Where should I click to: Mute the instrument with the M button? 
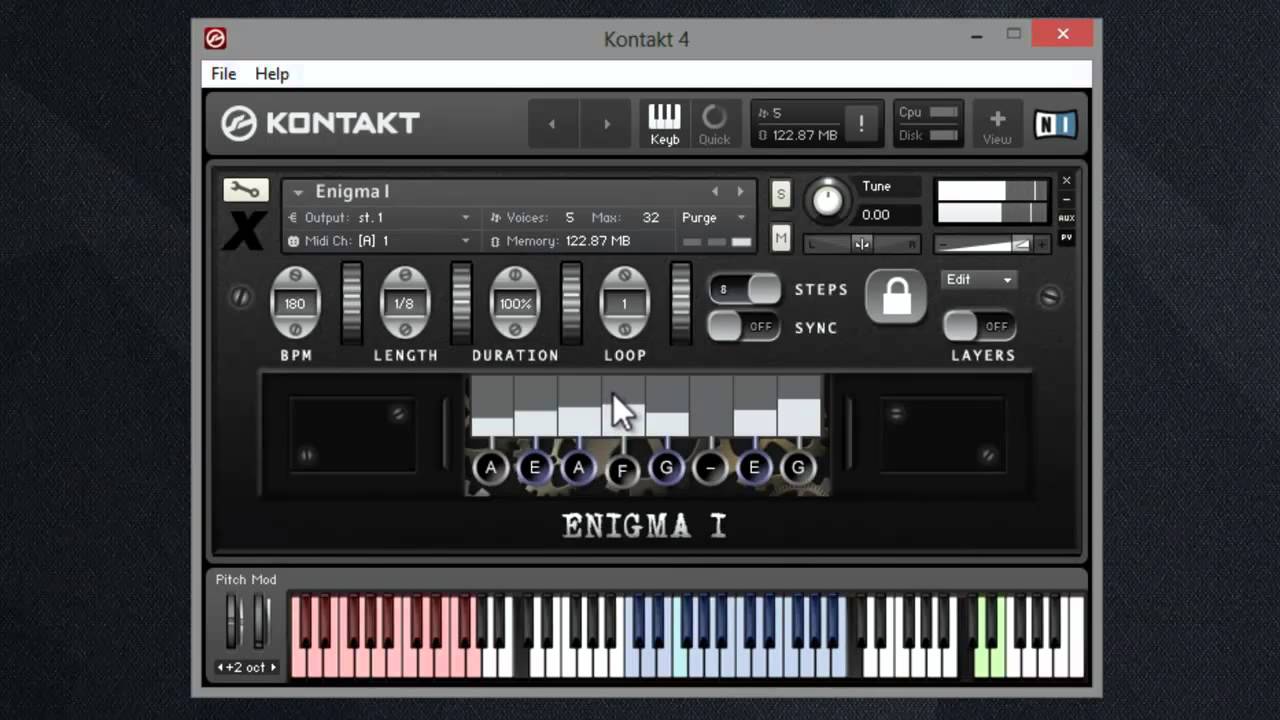tap(781, 238)
